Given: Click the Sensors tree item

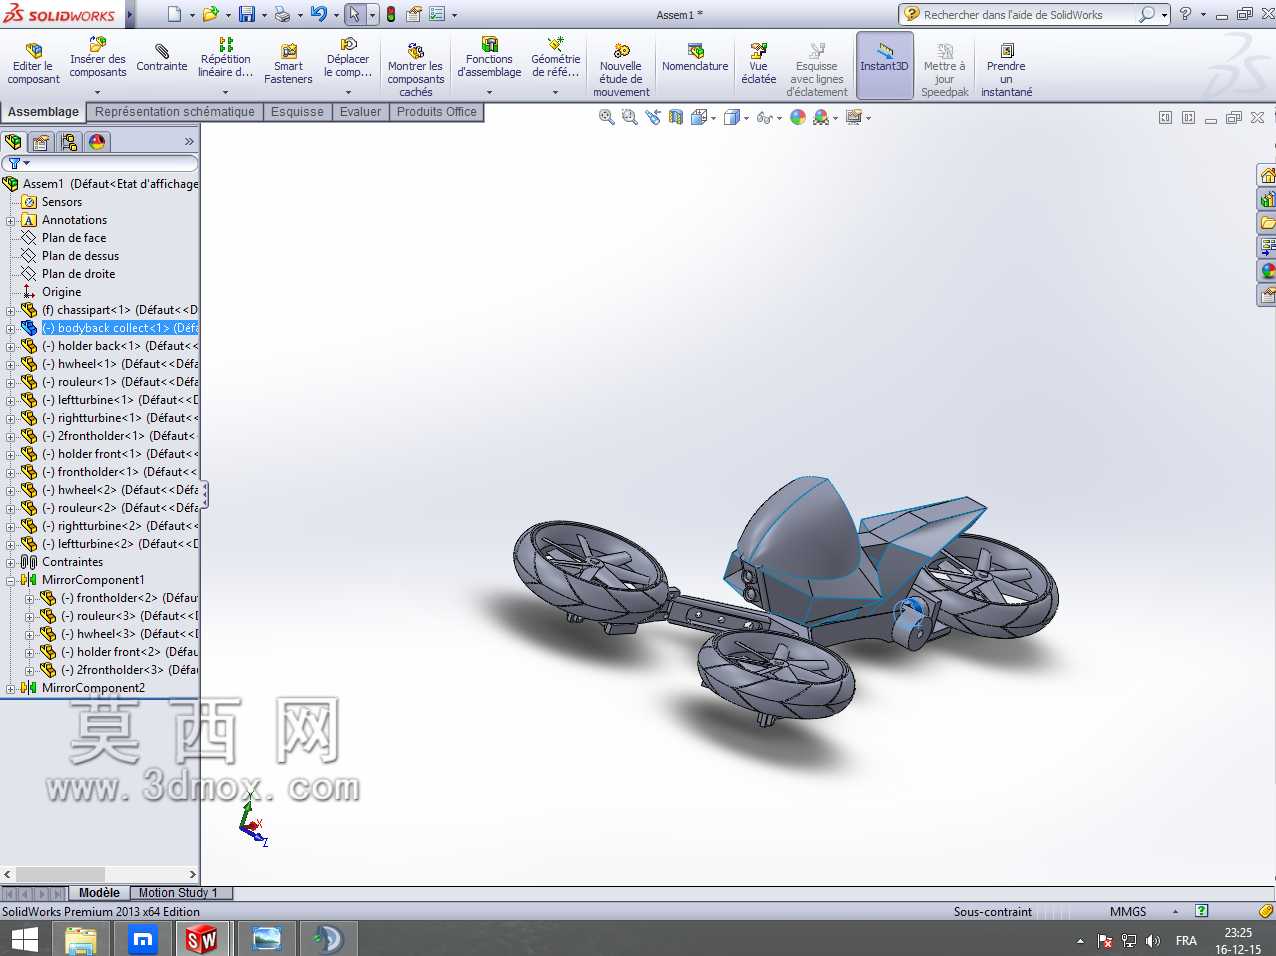Looking at the screenshot, I should tap(62, 202).
